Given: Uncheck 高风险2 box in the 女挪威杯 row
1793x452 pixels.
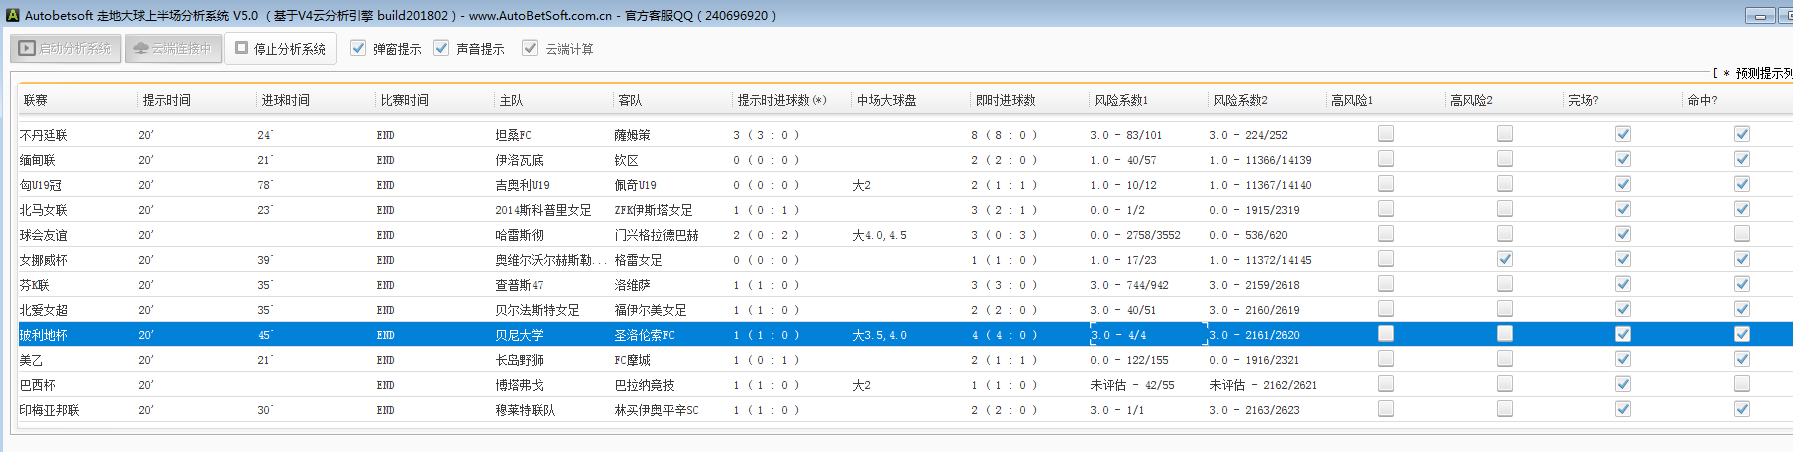Looking at the screenshot, I should click(1505, 259).
